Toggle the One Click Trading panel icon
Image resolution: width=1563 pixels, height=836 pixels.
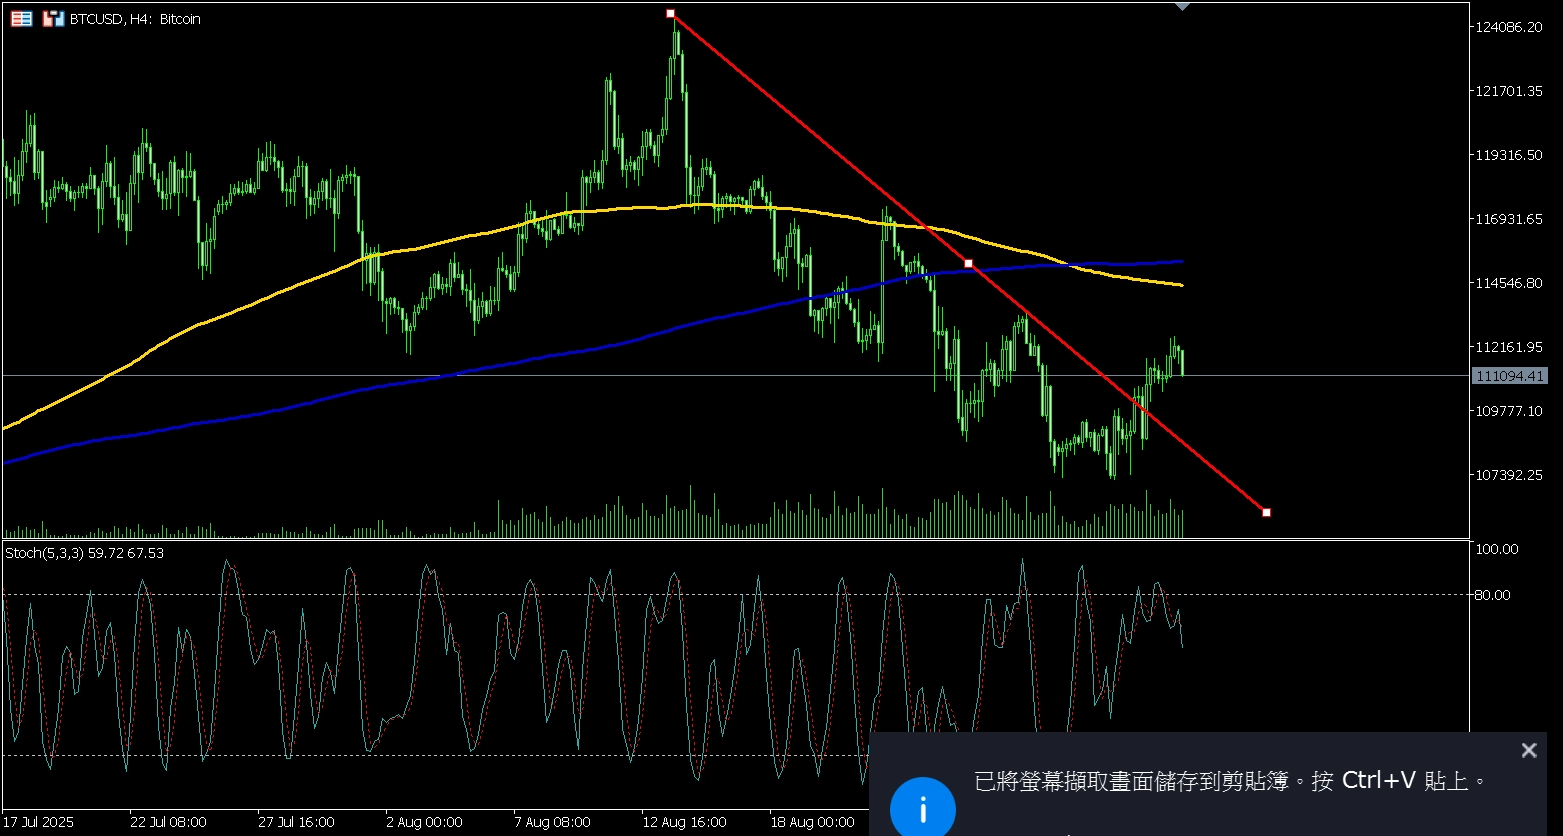tap(53, 19)
